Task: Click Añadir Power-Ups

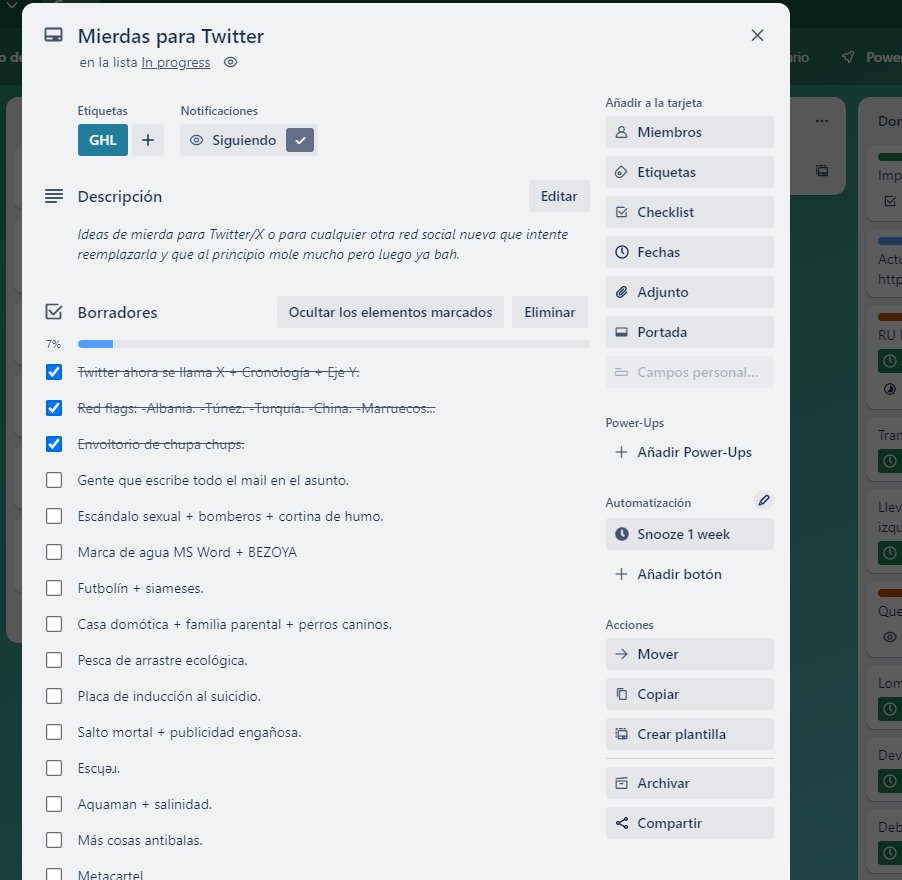Action: point(689,452)
